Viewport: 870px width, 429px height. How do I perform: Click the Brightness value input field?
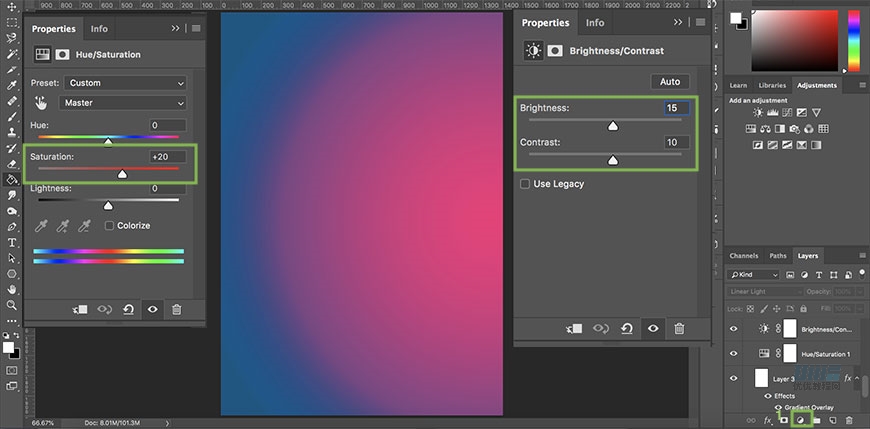pos(677,108)
